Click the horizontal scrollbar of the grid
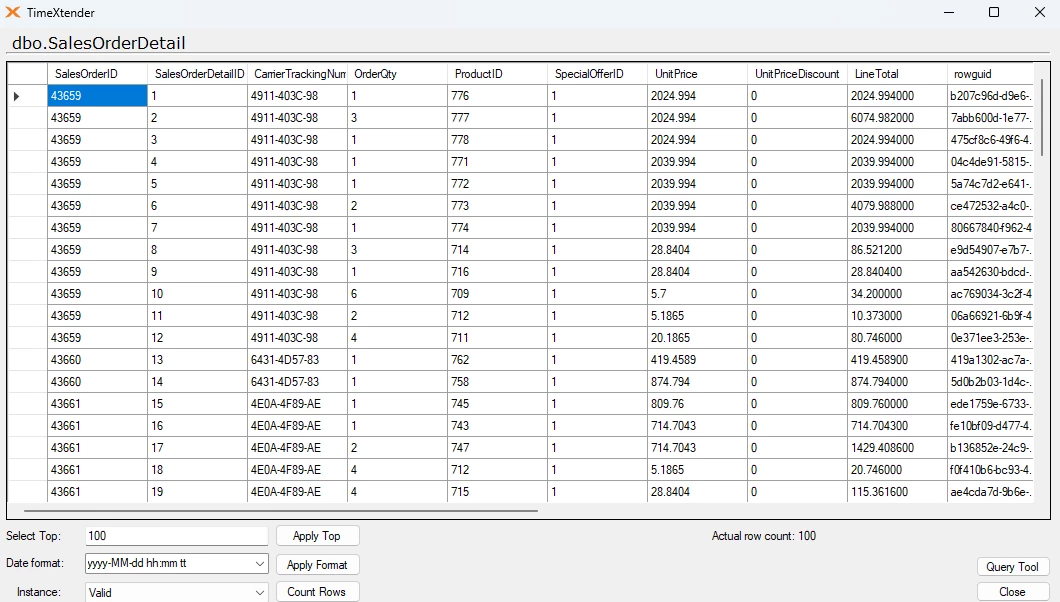The height and width of the screenshot is (602, 1060). click(281, 511)
